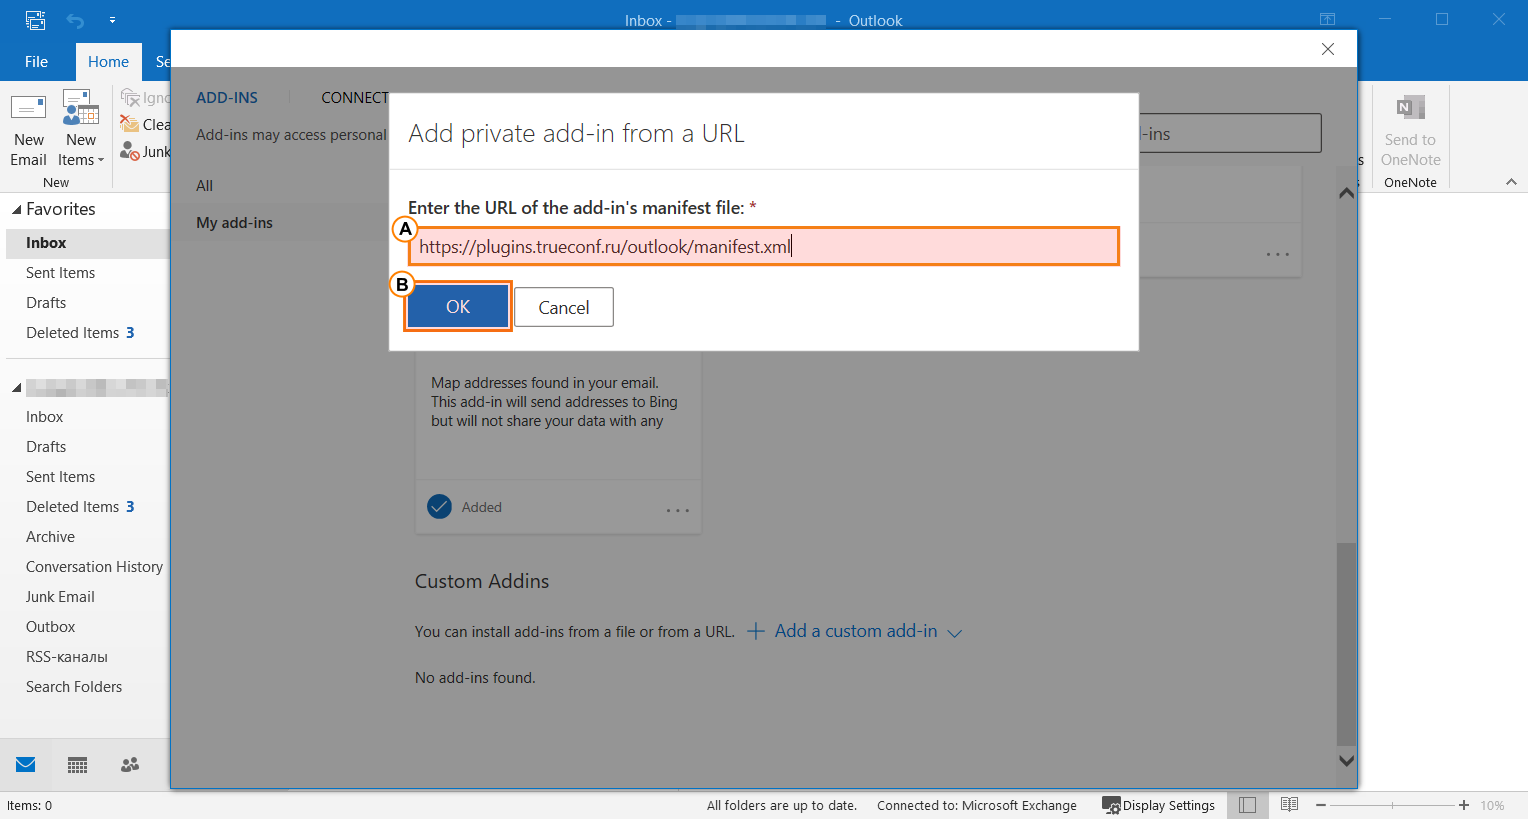Click the manifest URL input field
Viewport: 1528px width, 819px height.
(x=763, y=247)
